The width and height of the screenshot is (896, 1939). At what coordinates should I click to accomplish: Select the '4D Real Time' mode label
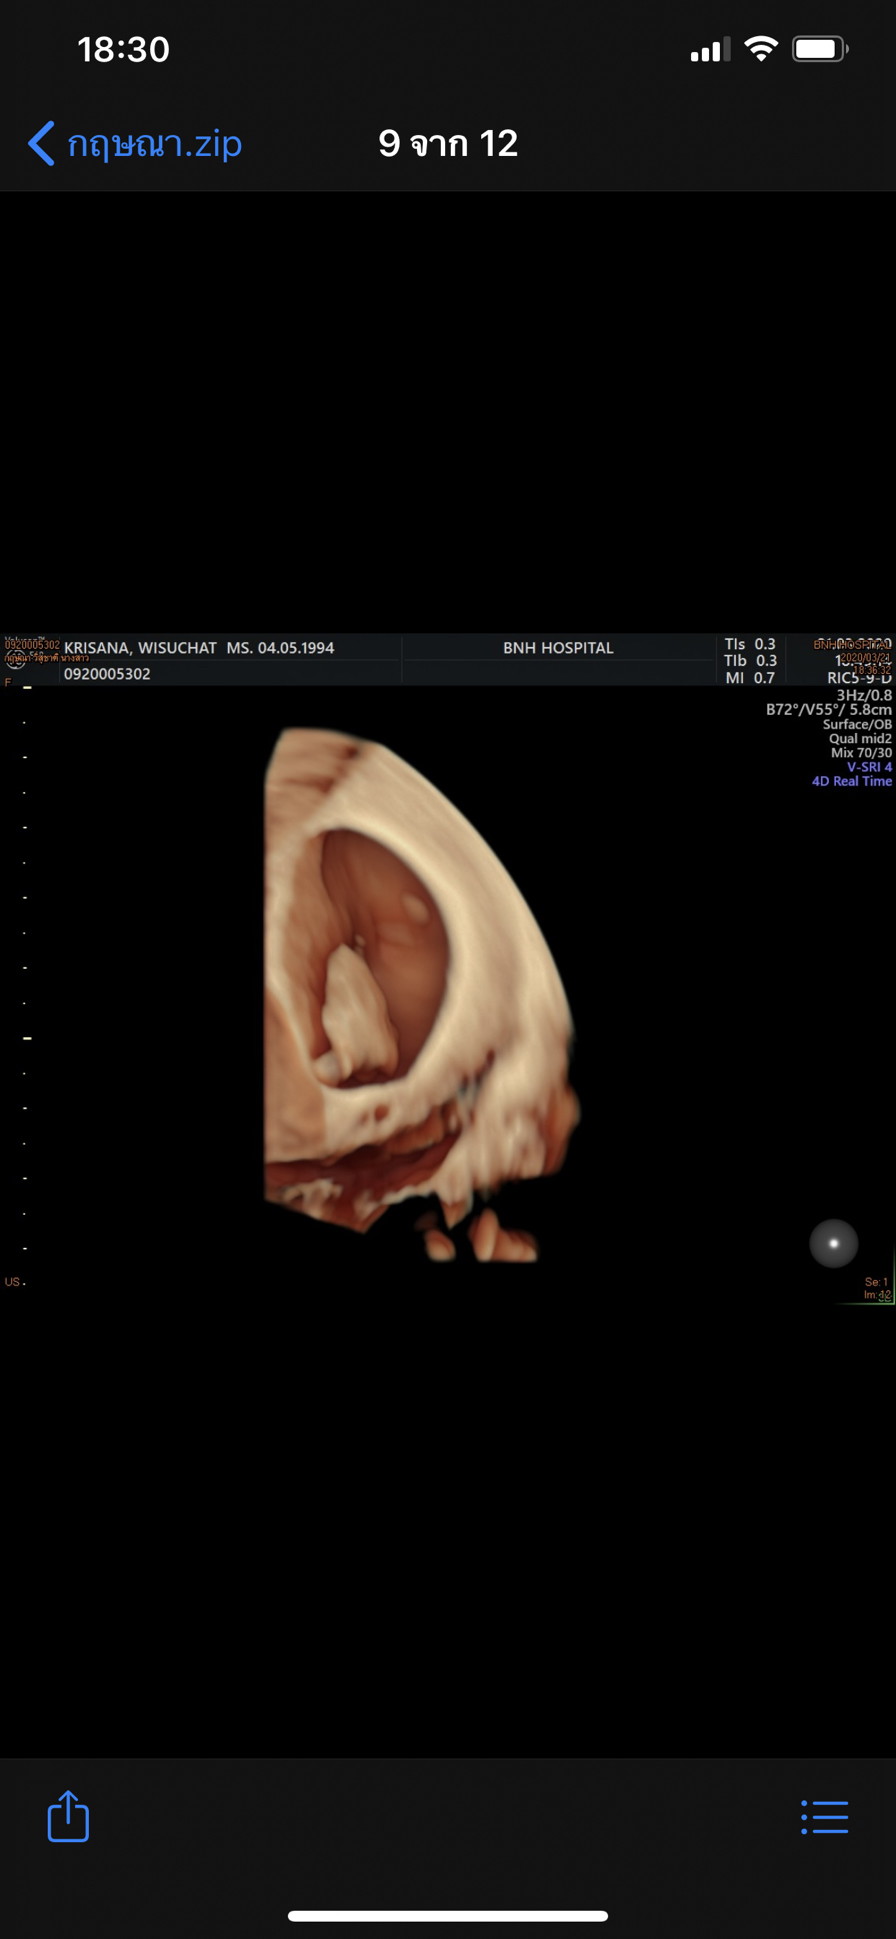[x=851, y=781]
